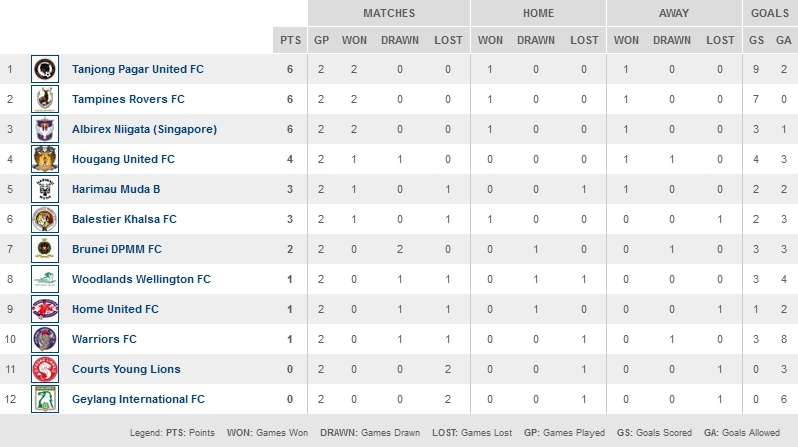798x447 pixels.
Task: Select the Courts Young Lions red emblem
Action: point(45,369)
